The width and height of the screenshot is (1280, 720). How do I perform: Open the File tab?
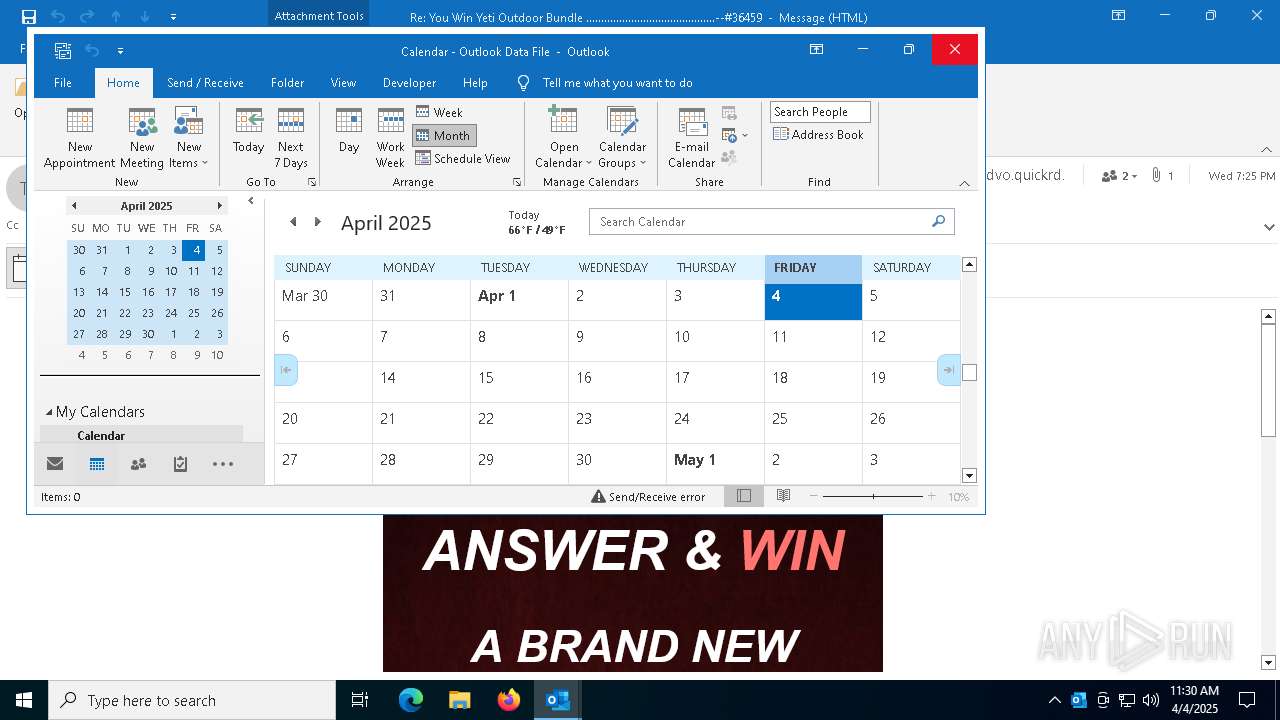[63, 83]
